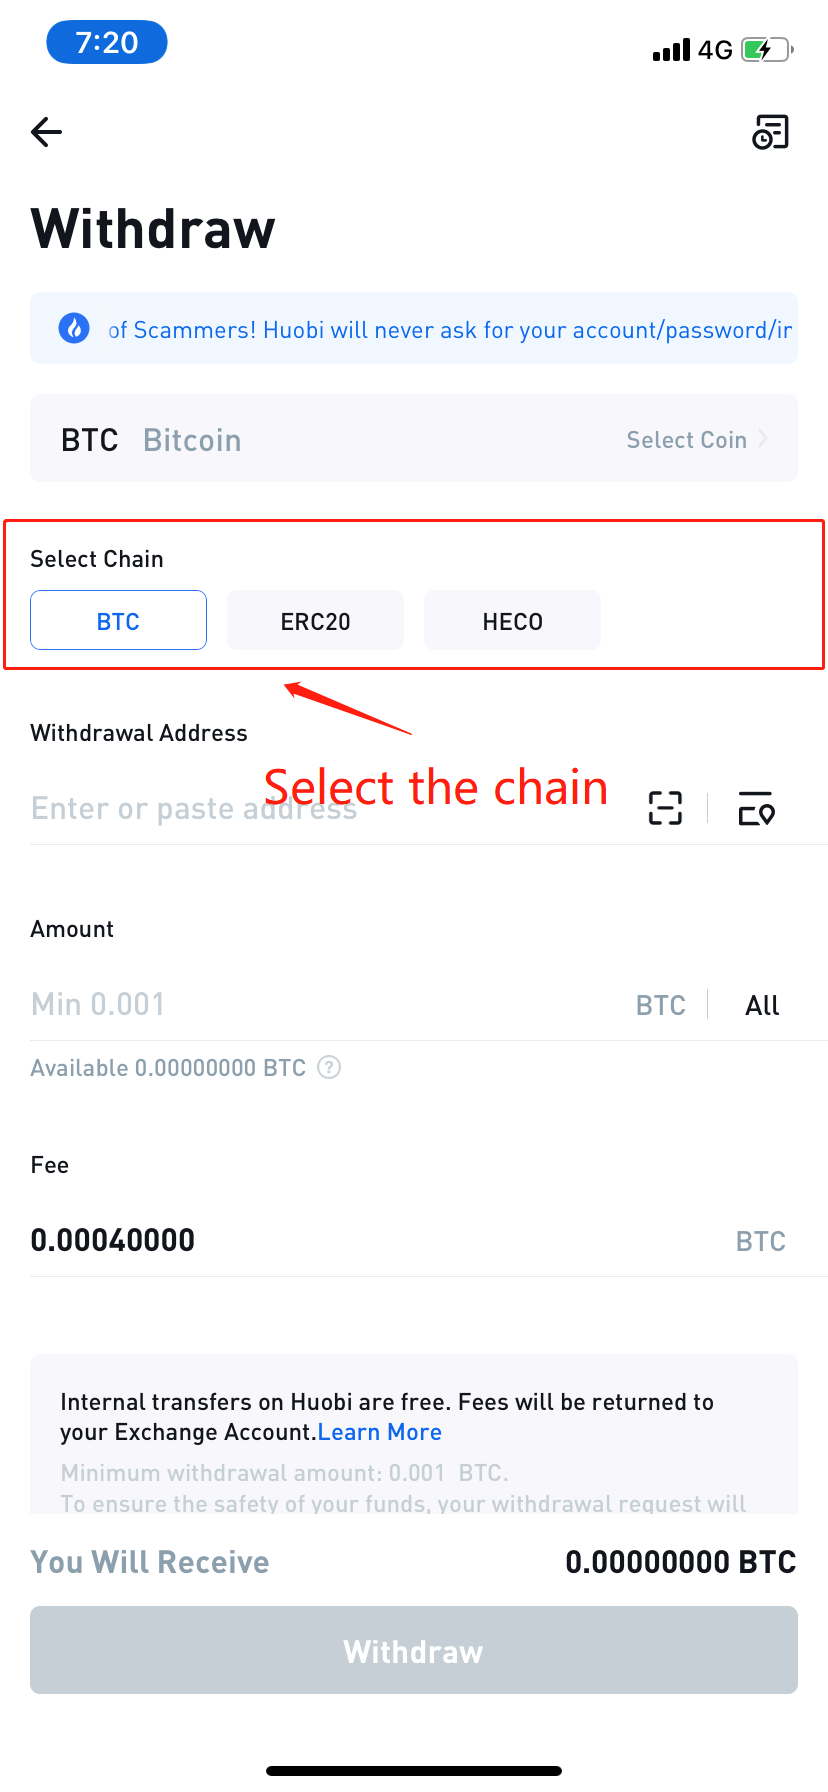Open saved address book icon
Viewport: 828px width, 1792px height.
coord(756,808)
